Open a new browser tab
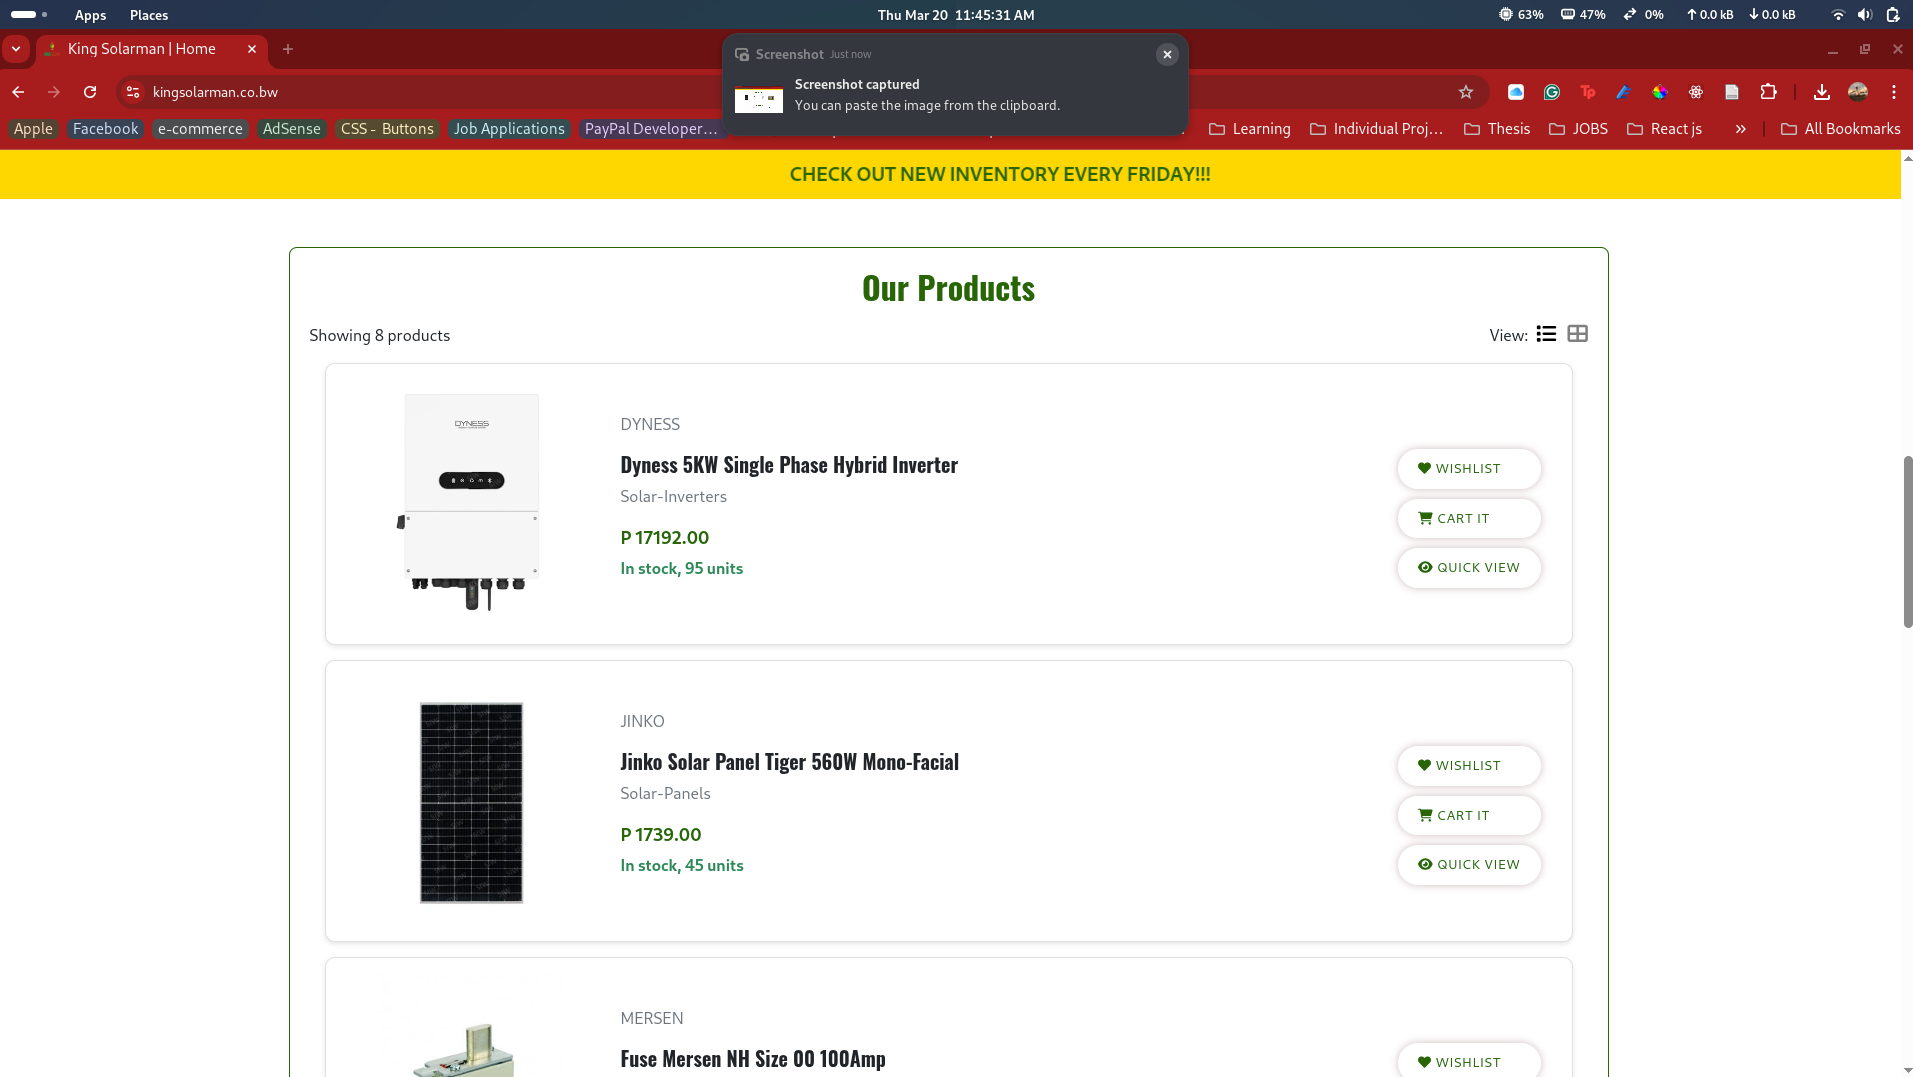 (288, 49)
